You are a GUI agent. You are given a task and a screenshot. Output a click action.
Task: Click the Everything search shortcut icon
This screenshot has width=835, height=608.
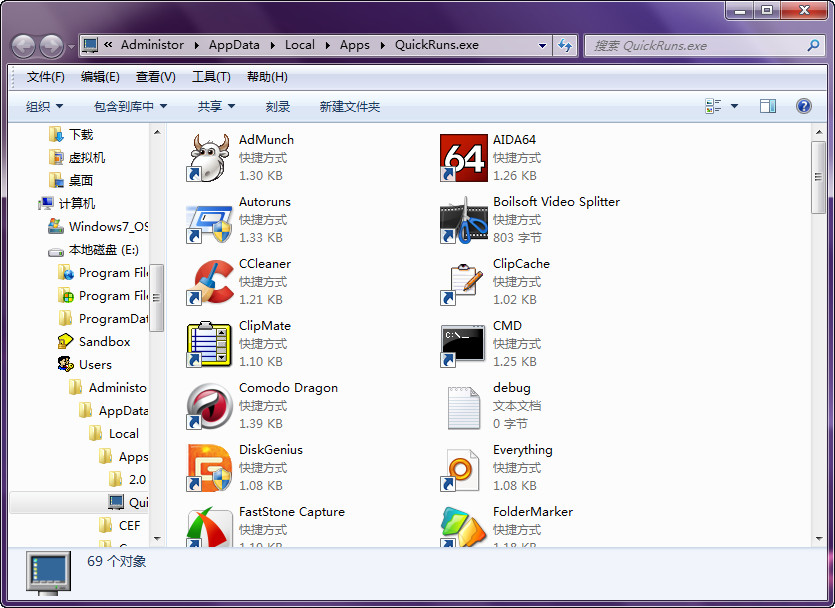click(463, 468)
